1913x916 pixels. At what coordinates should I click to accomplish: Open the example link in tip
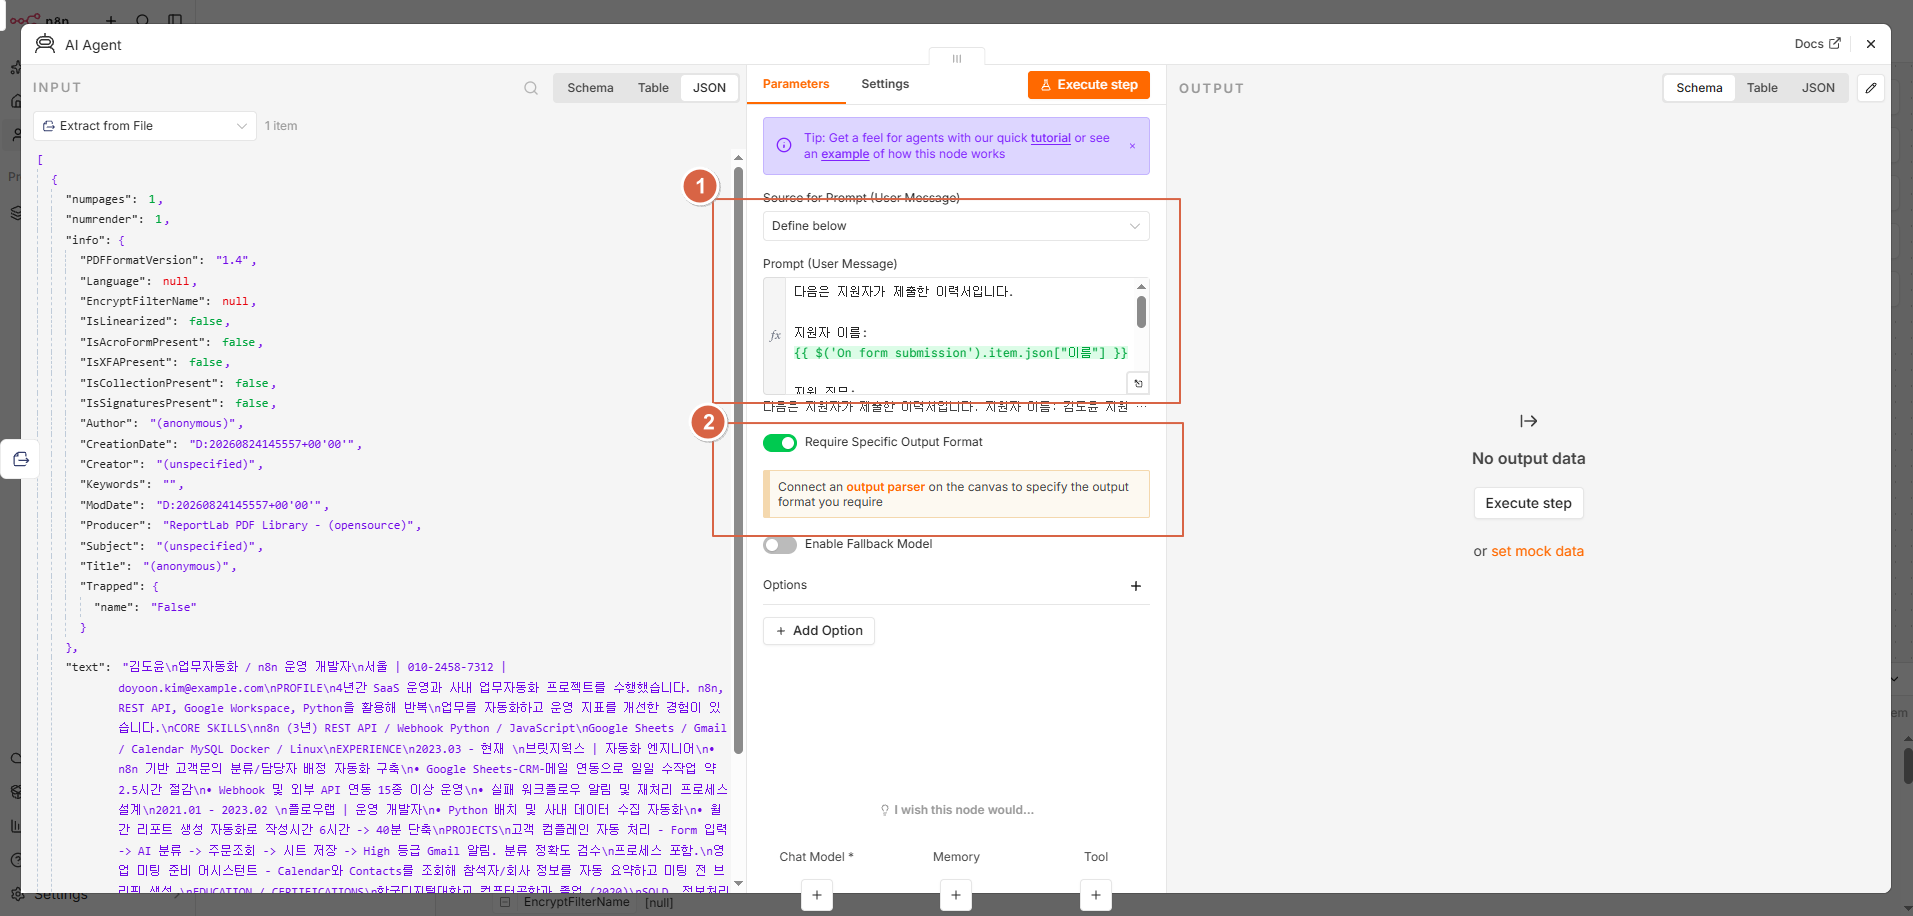845,154
